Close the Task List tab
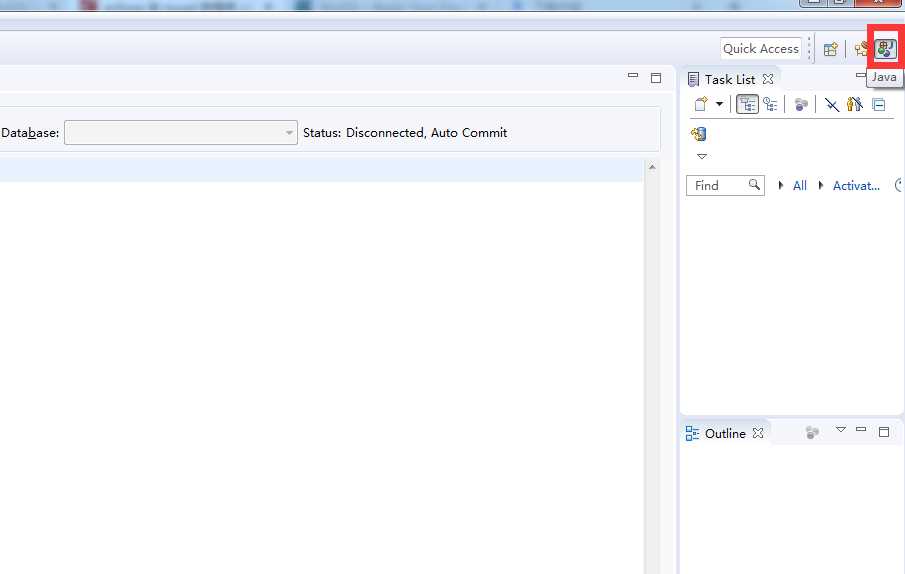This screenshot has width=905, height=574. point(768,78)
